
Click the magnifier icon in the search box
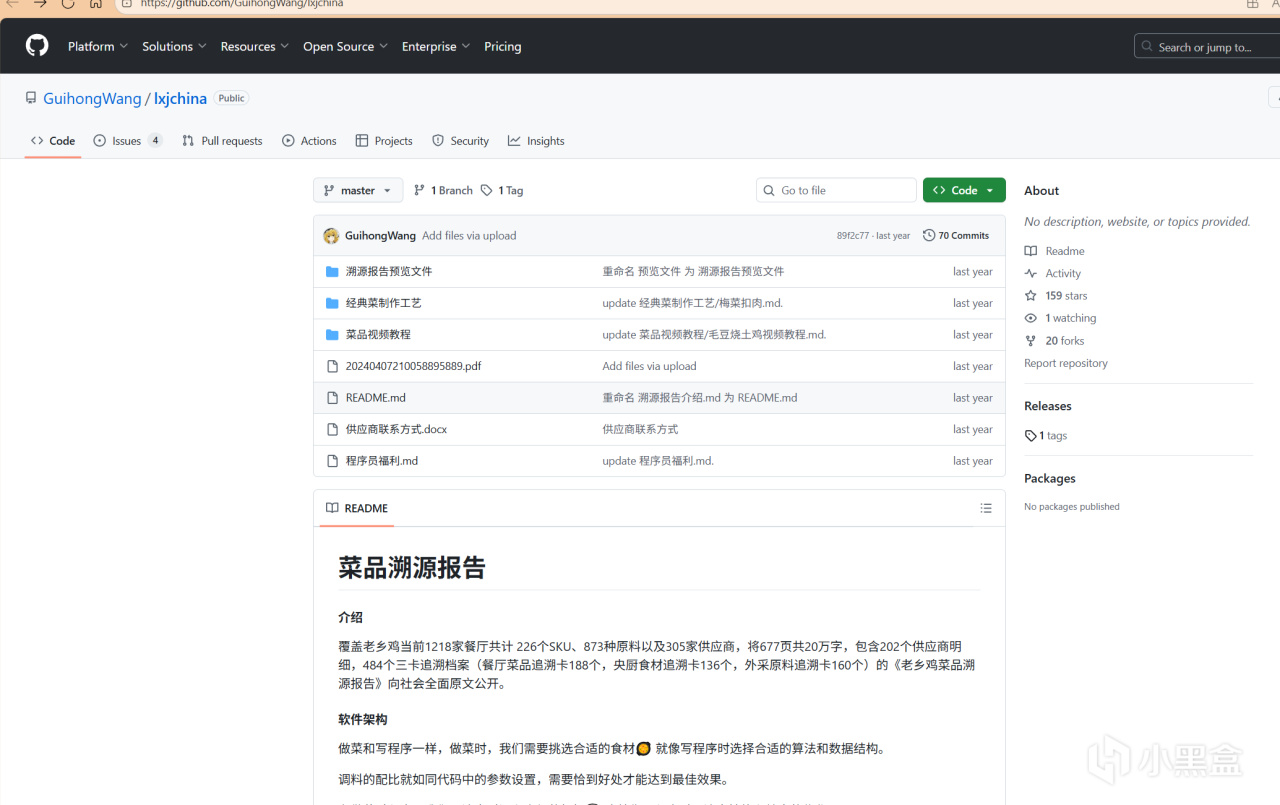pos(1148,47)
